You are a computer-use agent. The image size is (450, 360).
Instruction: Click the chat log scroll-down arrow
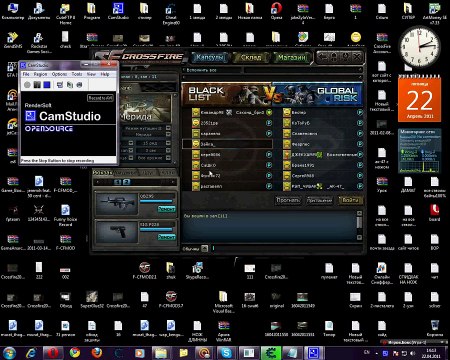pyautogui.click(x=359, y=237)
